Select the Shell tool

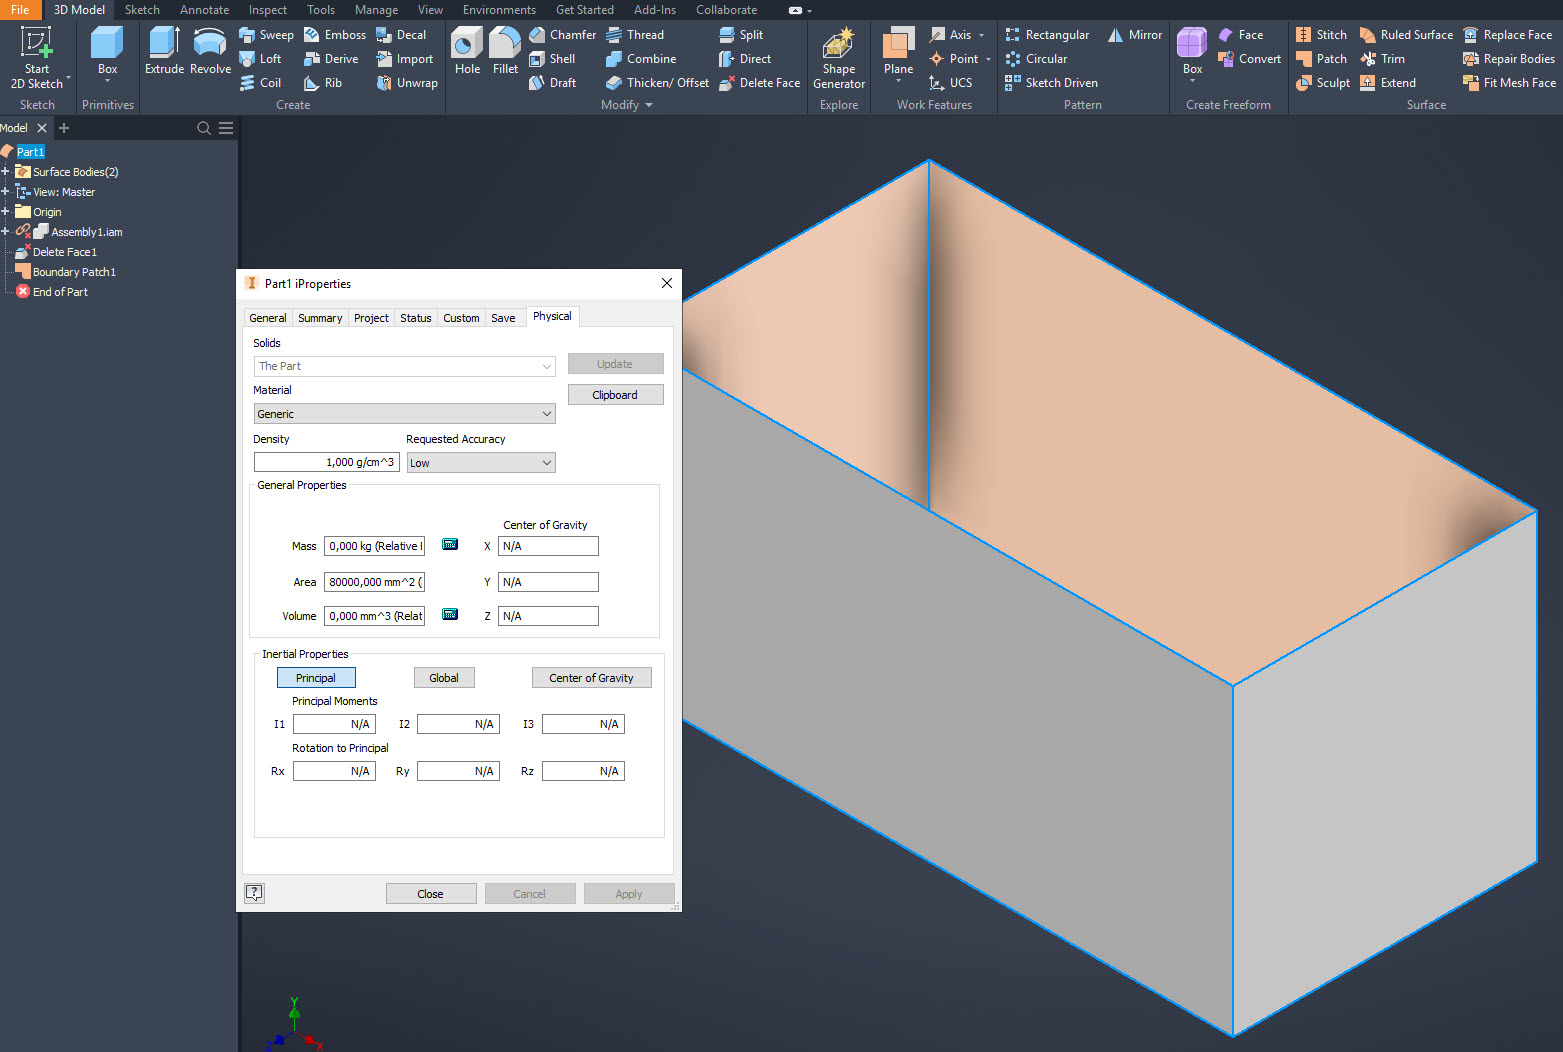pos(554,58)
